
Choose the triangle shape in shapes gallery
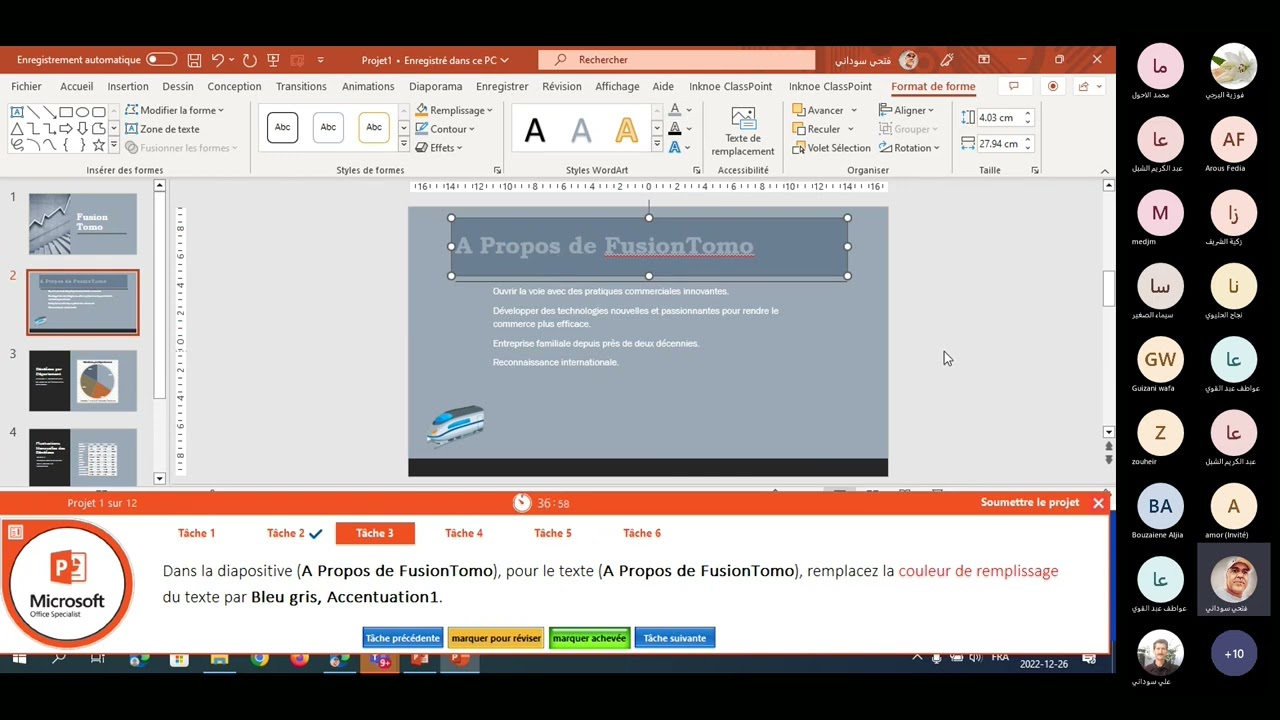tap(17, 129)
